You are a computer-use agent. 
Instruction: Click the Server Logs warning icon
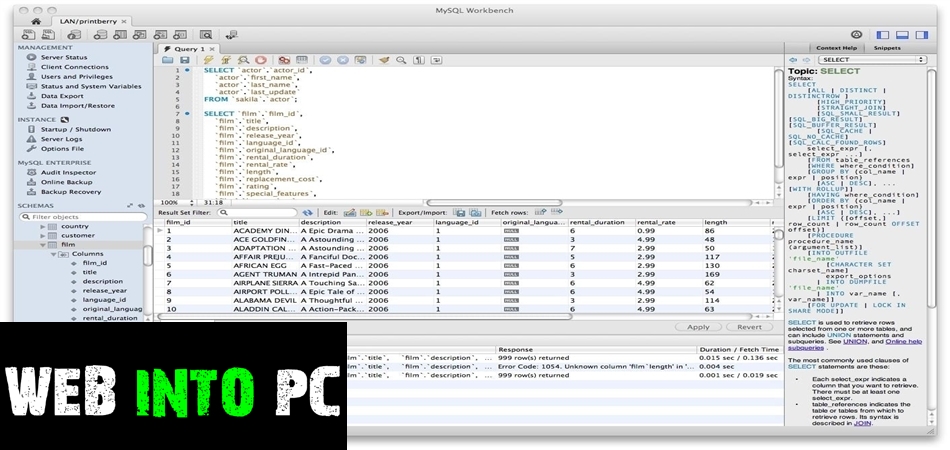(x=32, y=139)
